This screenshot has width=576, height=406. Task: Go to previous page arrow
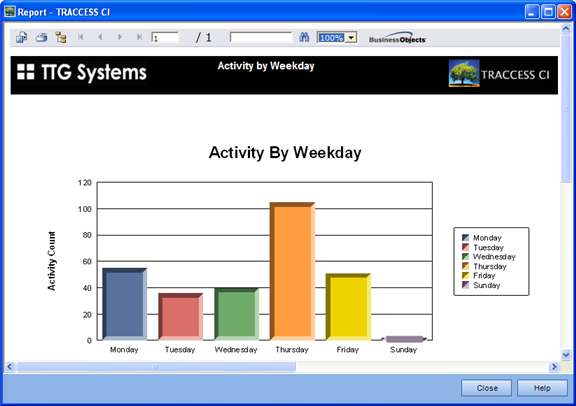[100, 37]
